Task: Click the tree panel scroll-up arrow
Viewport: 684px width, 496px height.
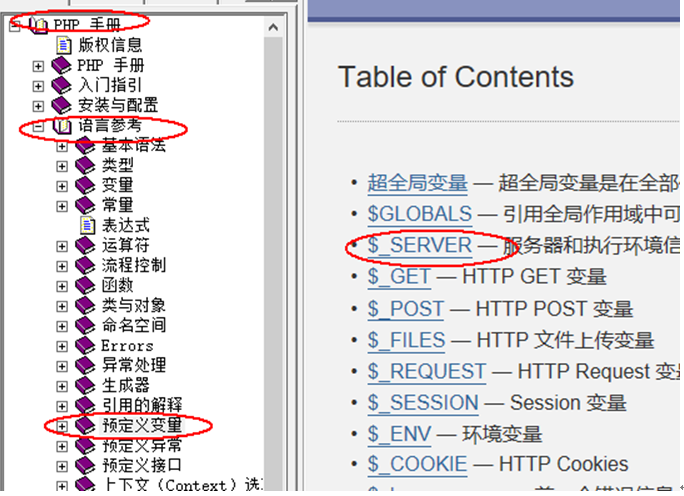Action: click(x=273, y=27)
